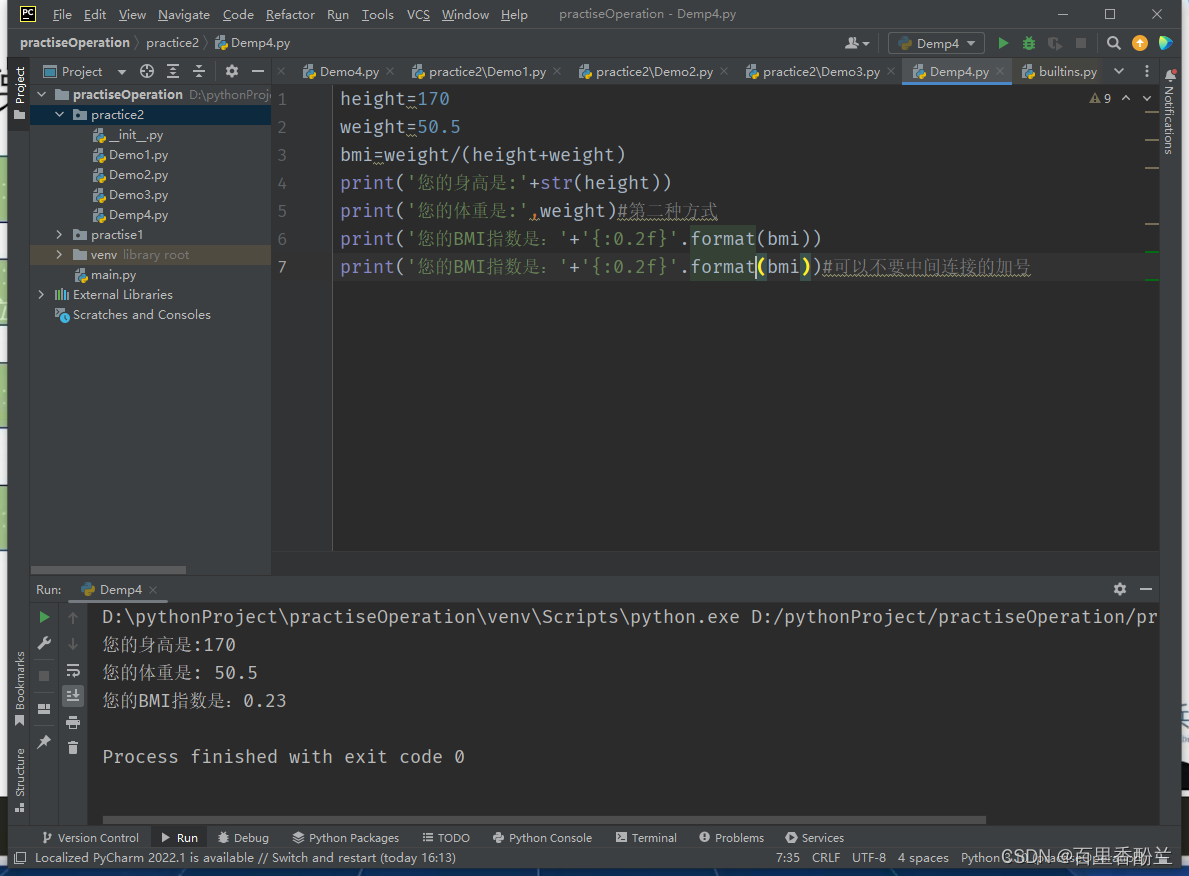1189x876 pixels.
Task: Open Project panel settings gear
Action: 231,71
